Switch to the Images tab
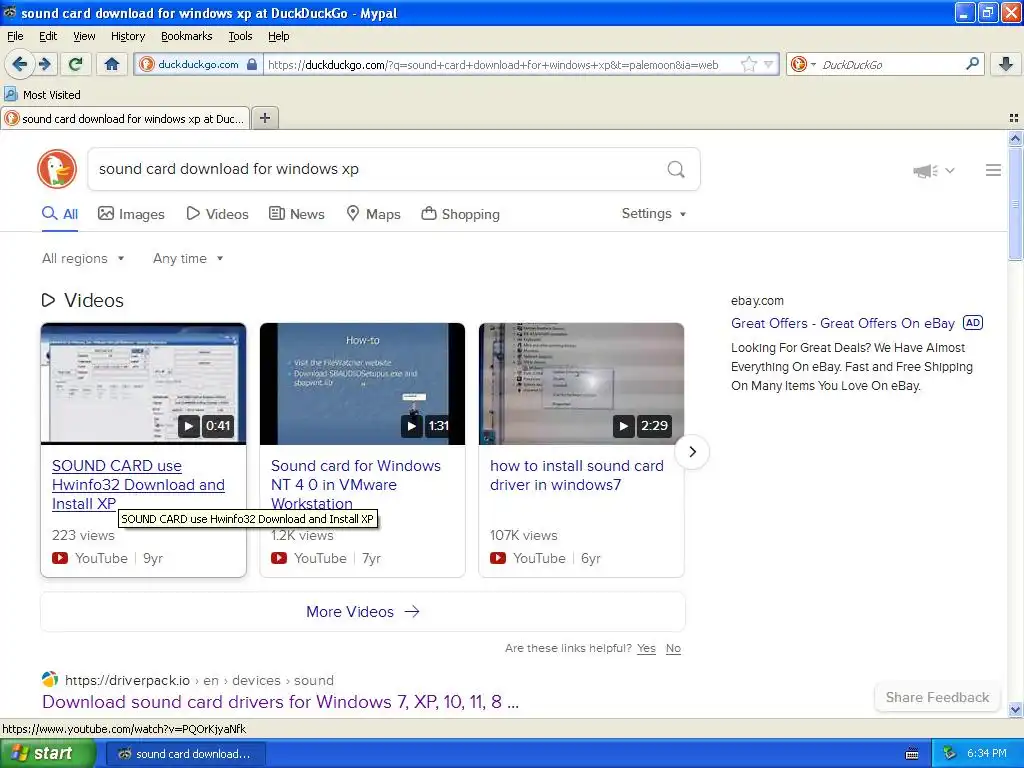Viewport: 1024px width, 768px height. (x=131, y=214)
